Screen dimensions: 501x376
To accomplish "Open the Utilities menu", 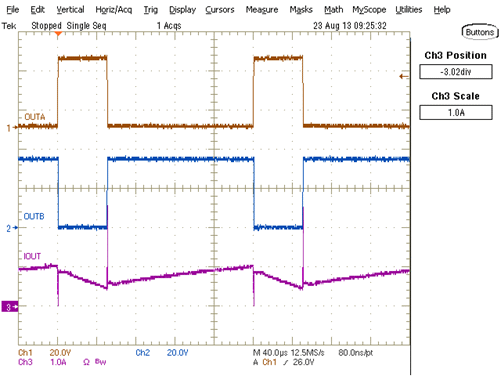I will click(409, 10).
